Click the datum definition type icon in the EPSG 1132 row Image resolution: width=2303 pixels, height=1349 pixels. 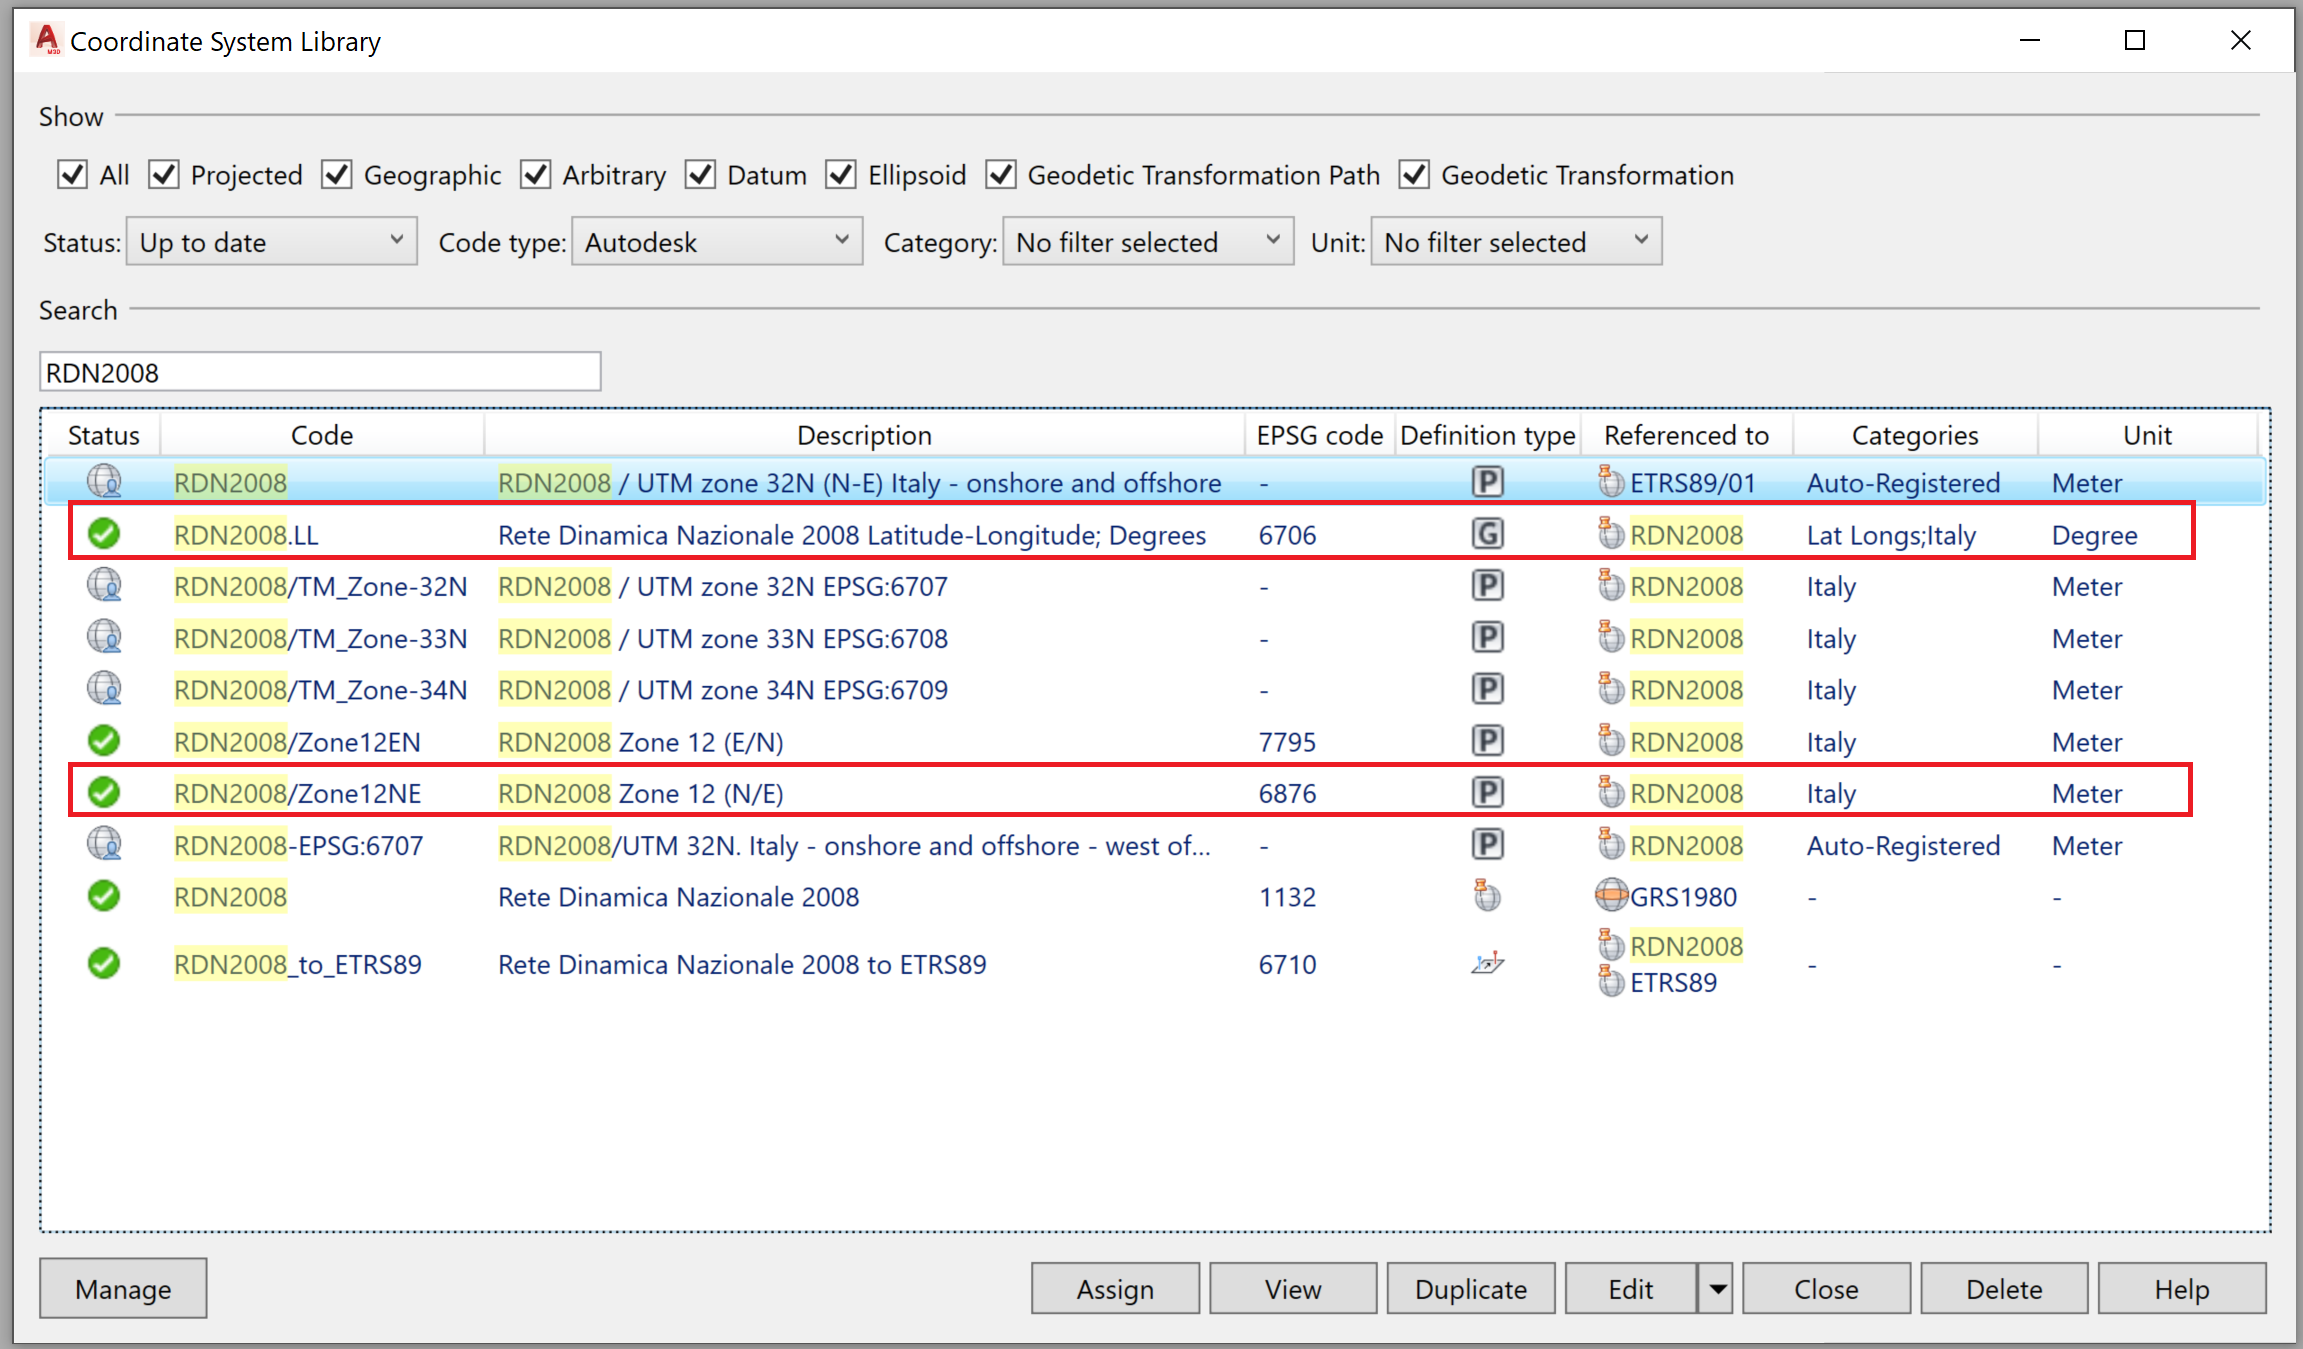pos(1487,895)
